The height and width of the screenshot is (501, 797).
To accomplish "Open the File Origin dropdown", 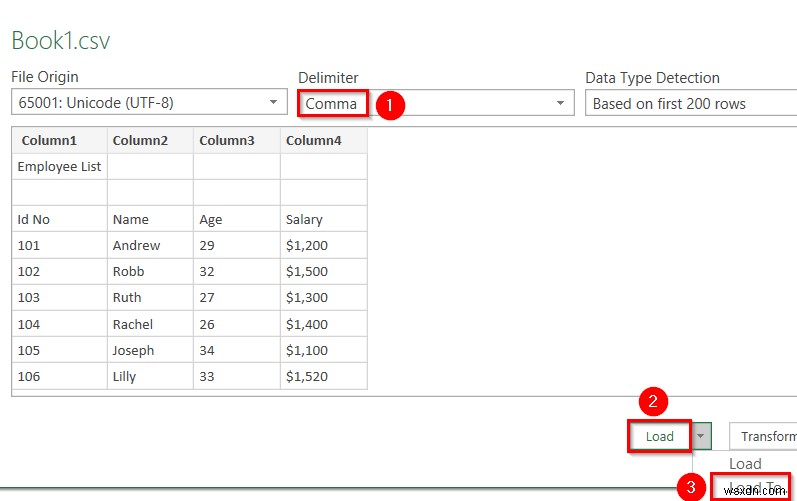I will pos(149,102).
